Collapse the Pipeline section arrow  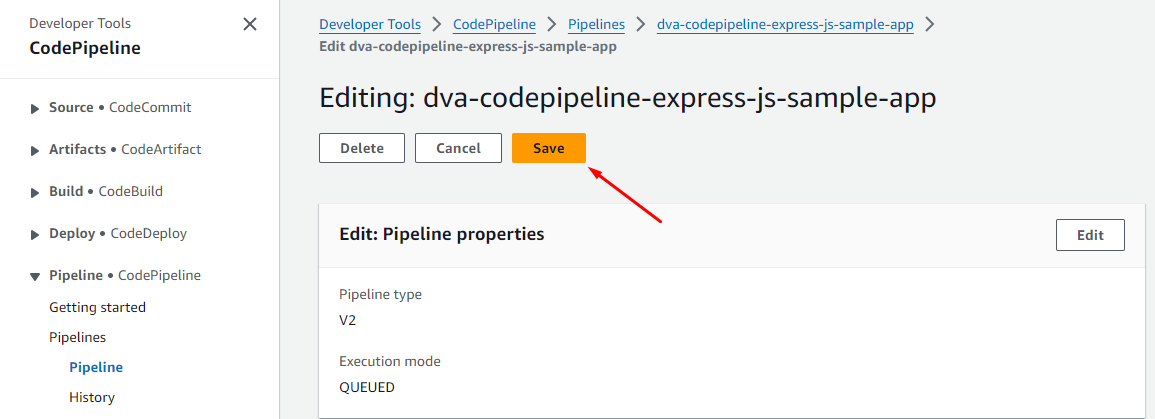36,276
